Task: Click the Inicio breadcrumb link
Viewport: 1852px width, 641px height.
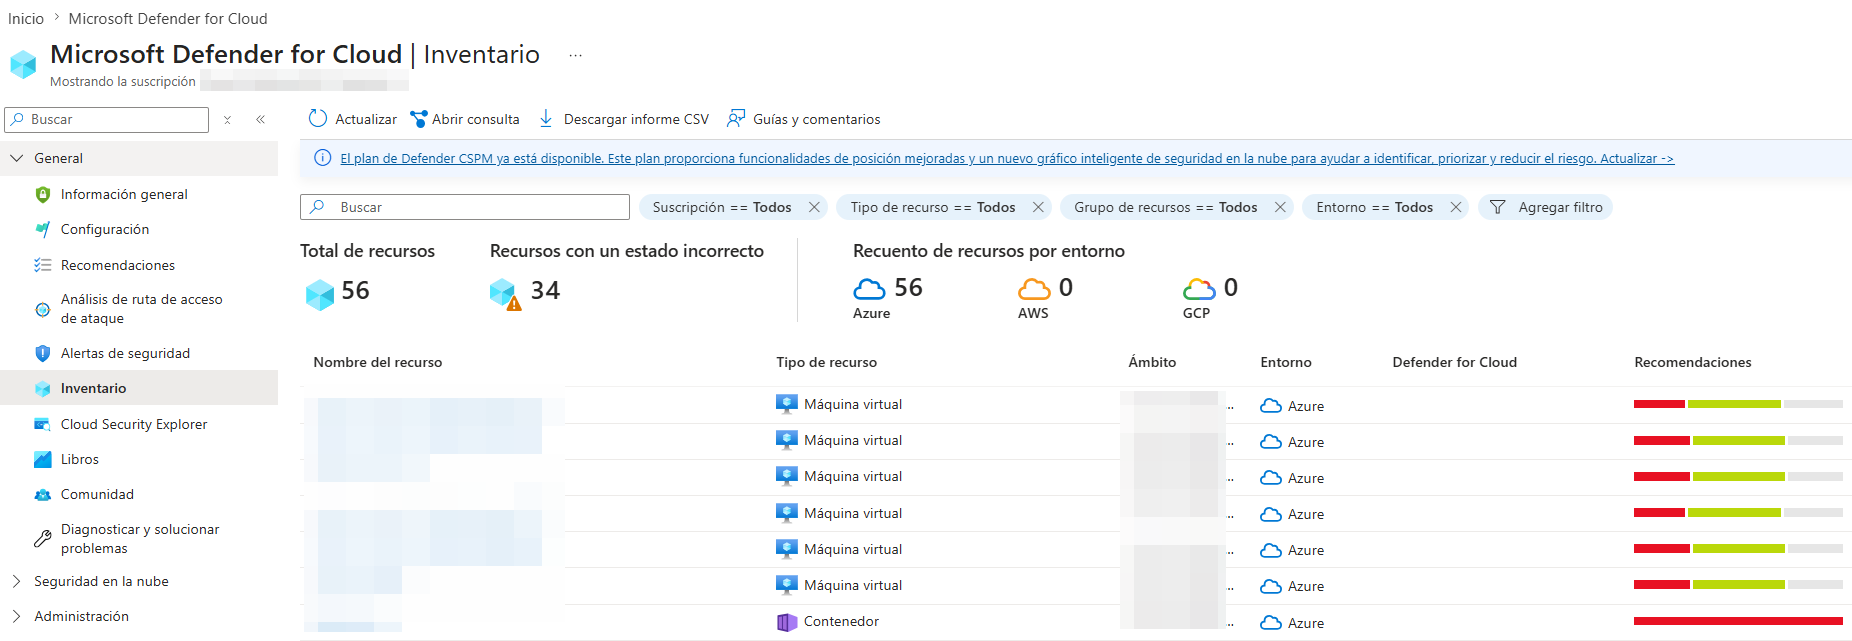Action: coord(26,19)
